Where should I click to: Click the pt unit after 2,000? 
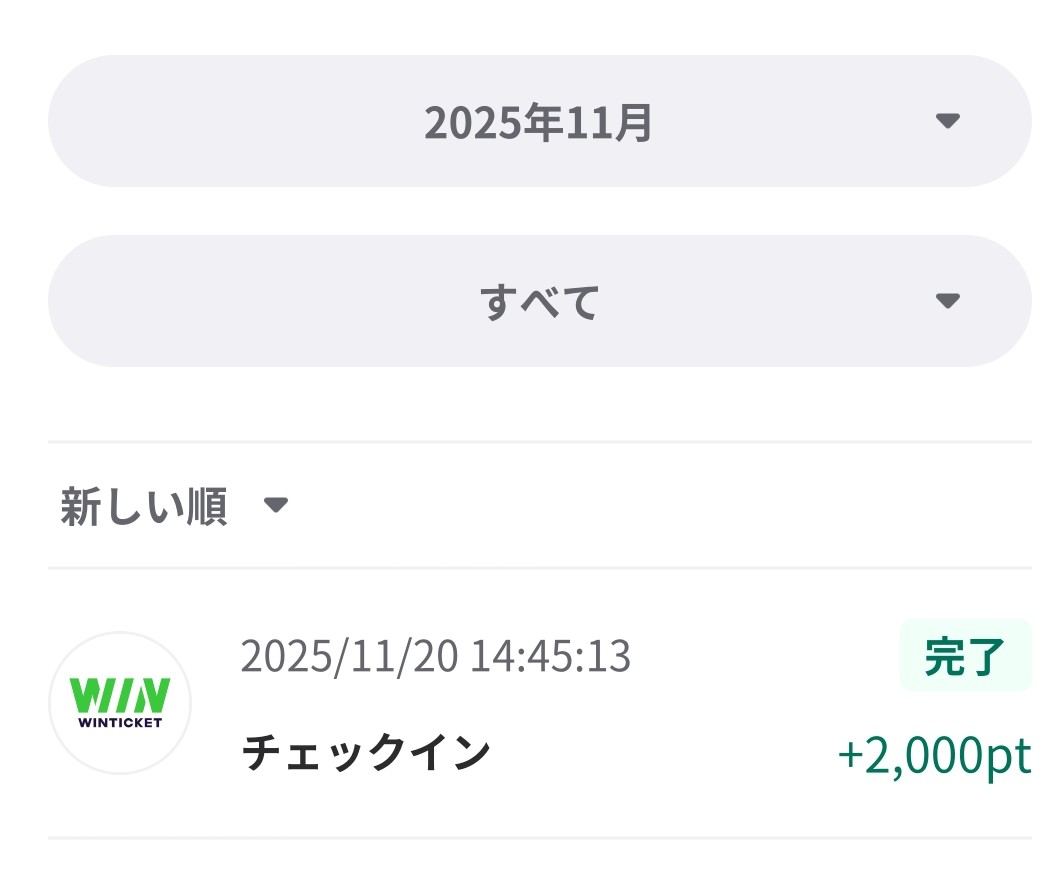coord(1009,757)
